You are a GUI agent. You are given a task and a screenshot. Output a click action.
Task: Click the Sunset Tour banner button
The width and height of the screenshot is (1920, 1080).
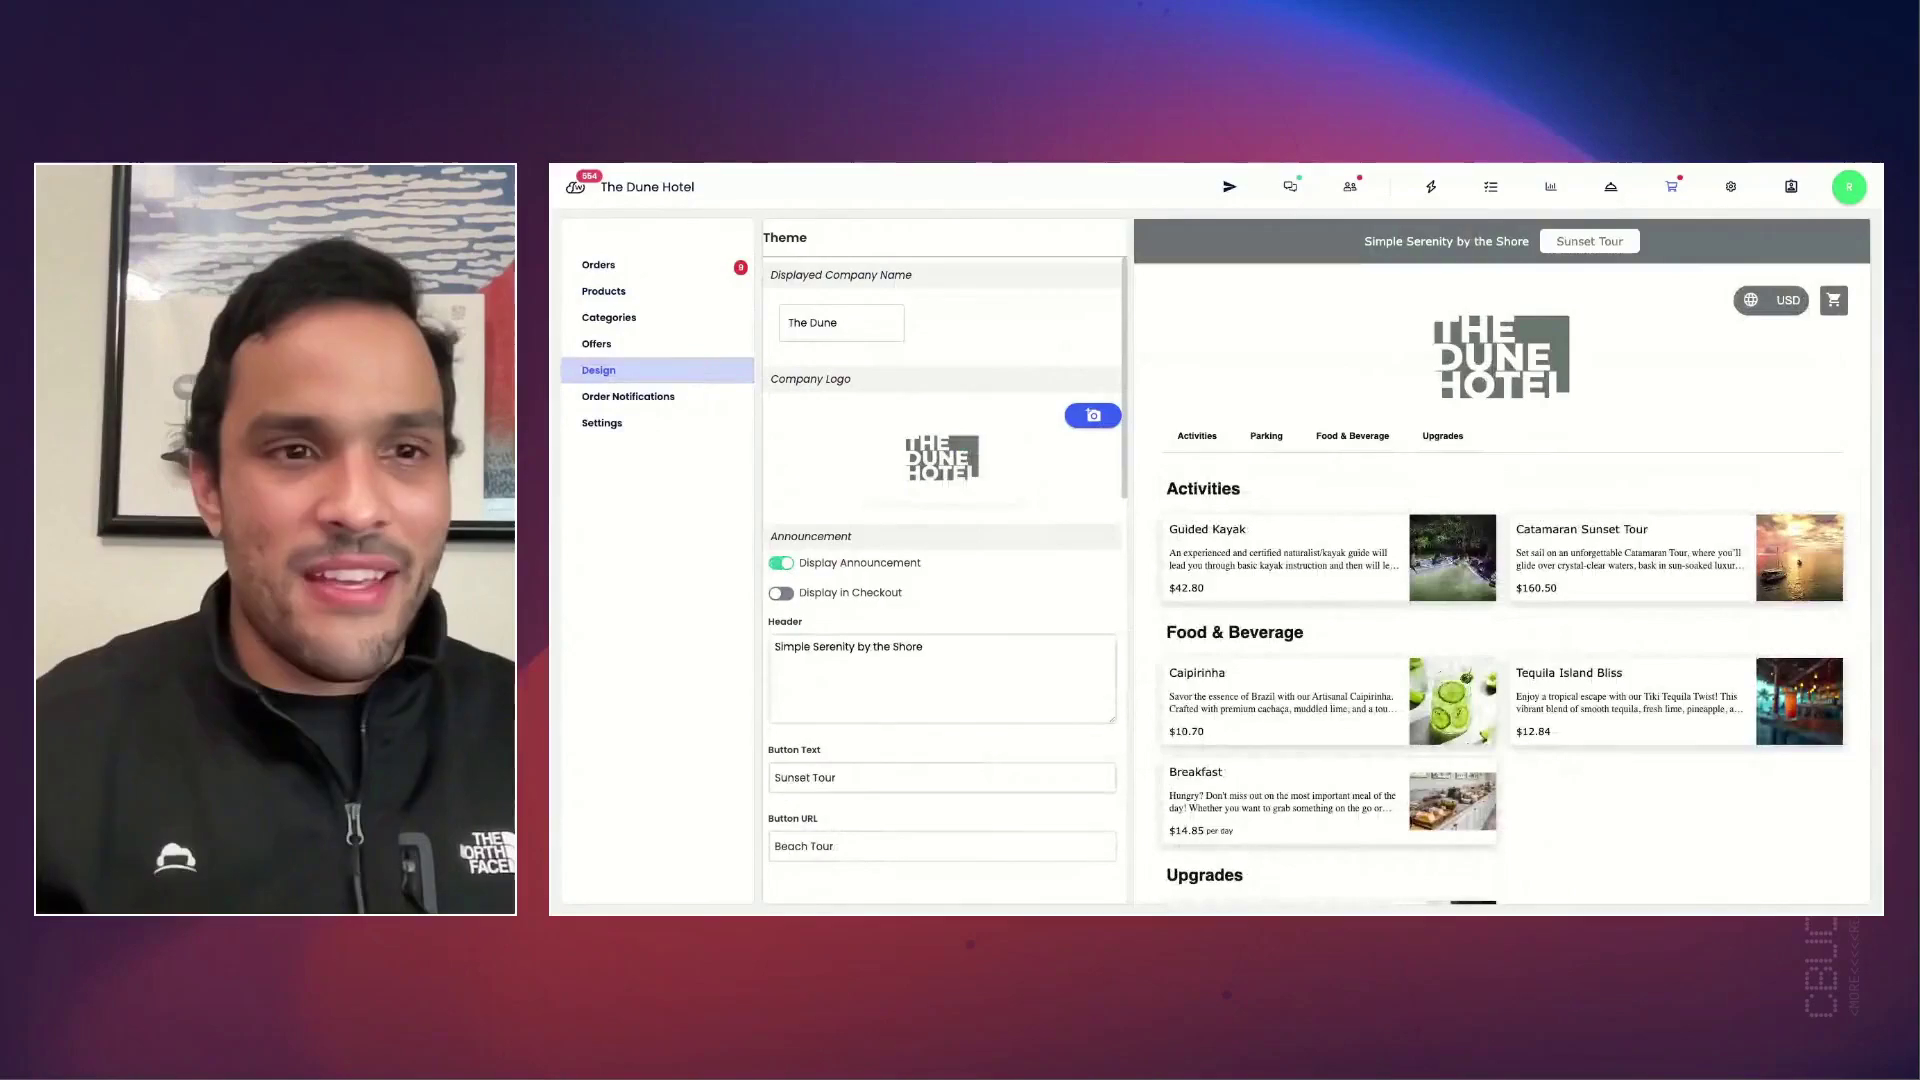1589,241
